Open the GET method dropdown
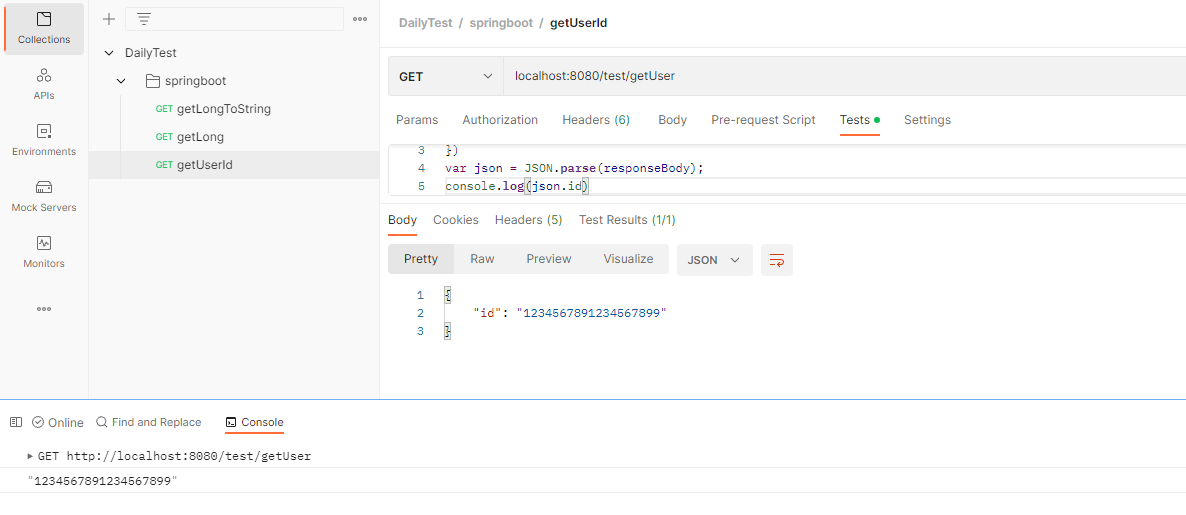1186x515 pixels. [445, 76]
